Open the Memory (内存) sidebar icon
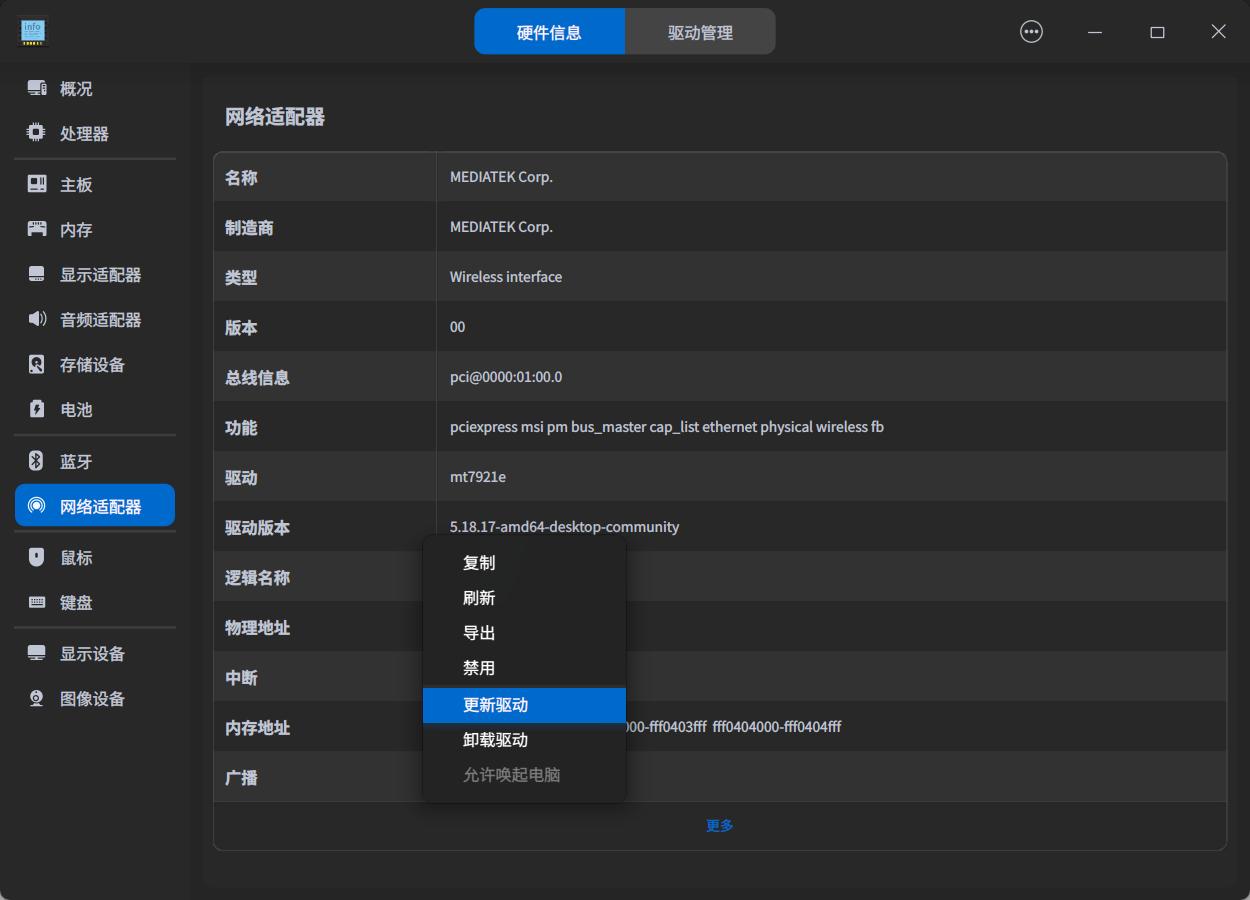Viewport: 1250px width, 900px height. click(37, 229)
